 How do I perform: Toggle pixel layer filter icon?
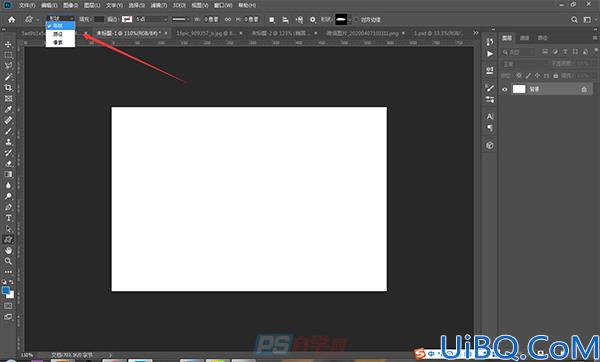pos(545,52)
